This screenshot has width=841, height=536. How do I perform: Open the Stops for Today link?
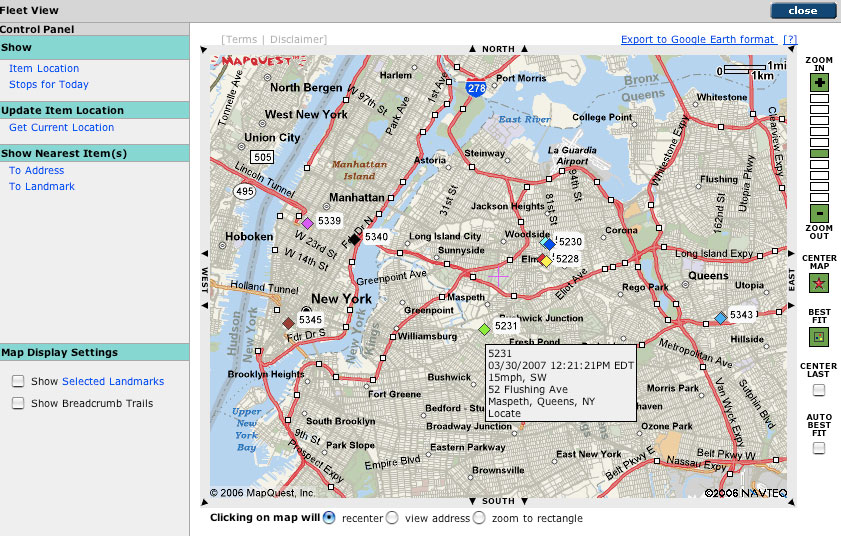coord(49,84)
